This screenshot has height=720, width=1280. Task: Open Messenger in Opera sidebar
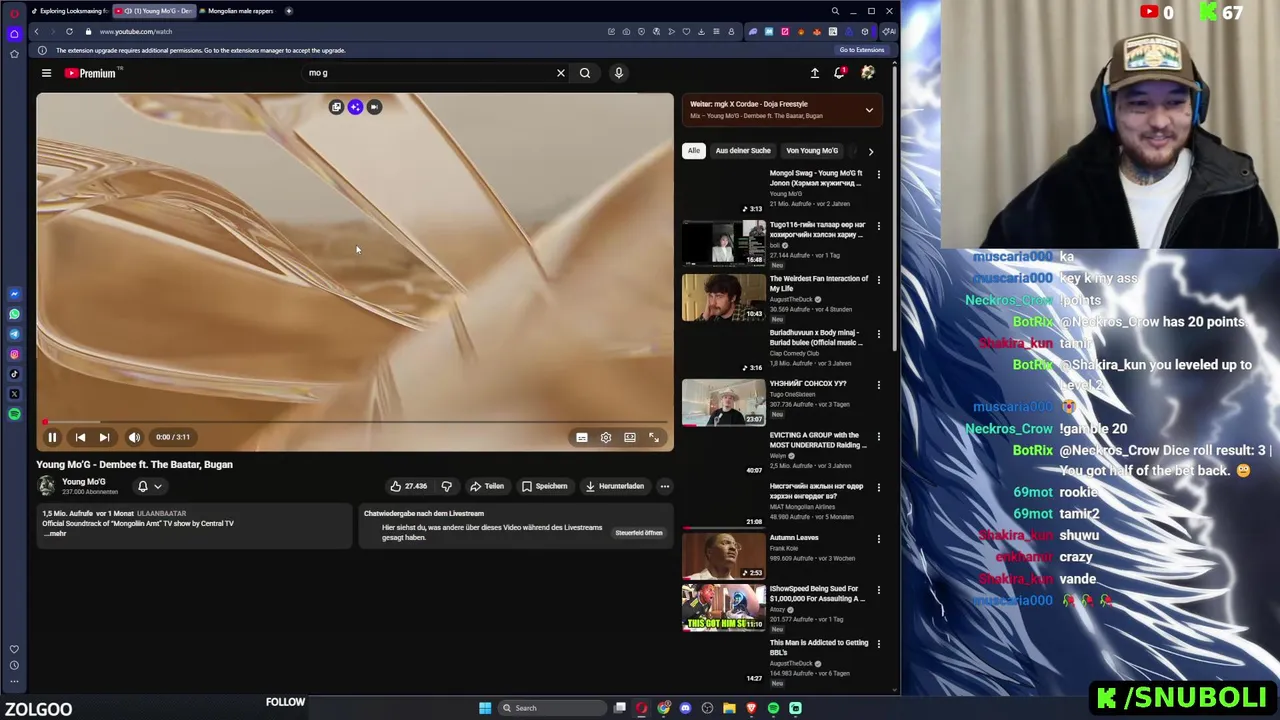tap(14, 294)
